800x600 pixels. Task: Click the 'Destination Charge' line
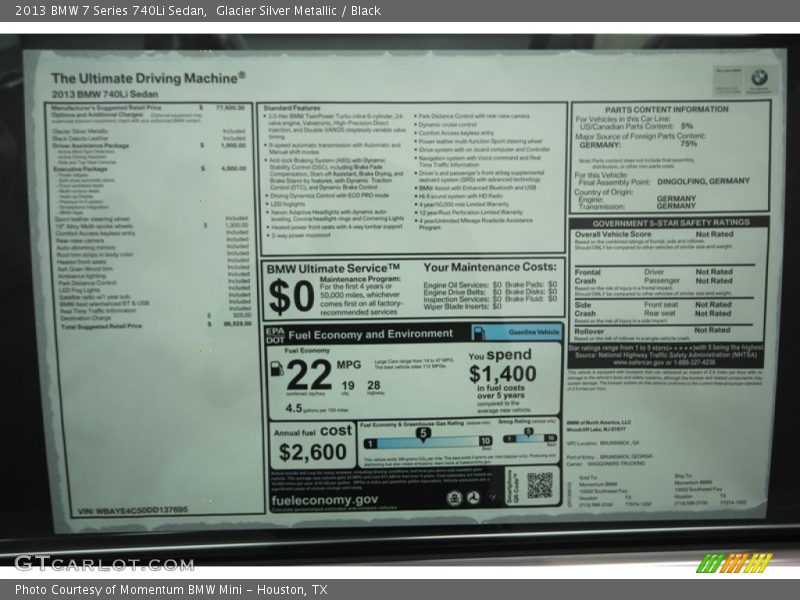click(x=156, y=317)
